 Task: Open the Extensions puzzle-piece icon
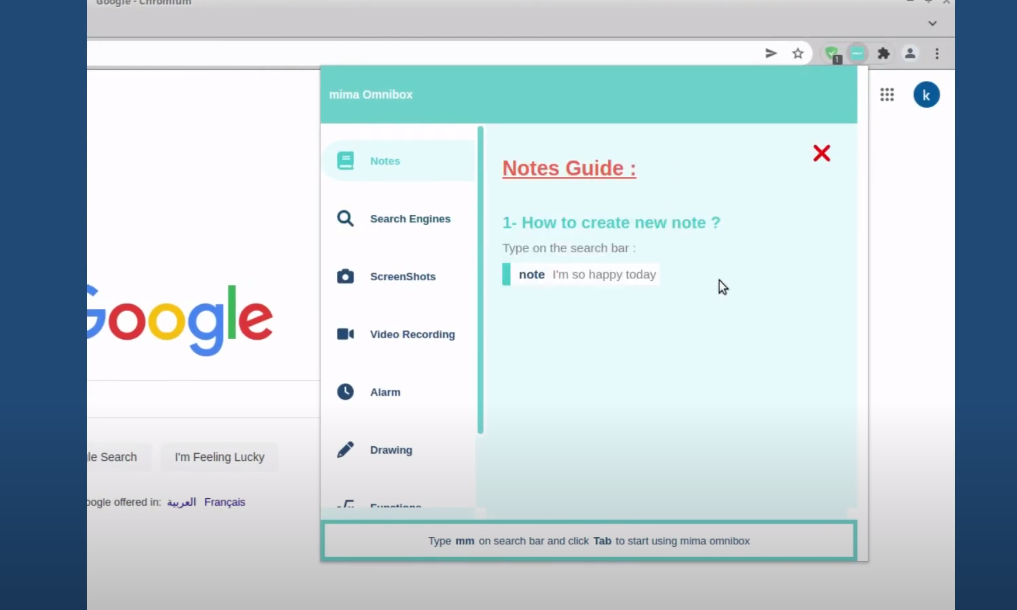[x=884, y=53]
